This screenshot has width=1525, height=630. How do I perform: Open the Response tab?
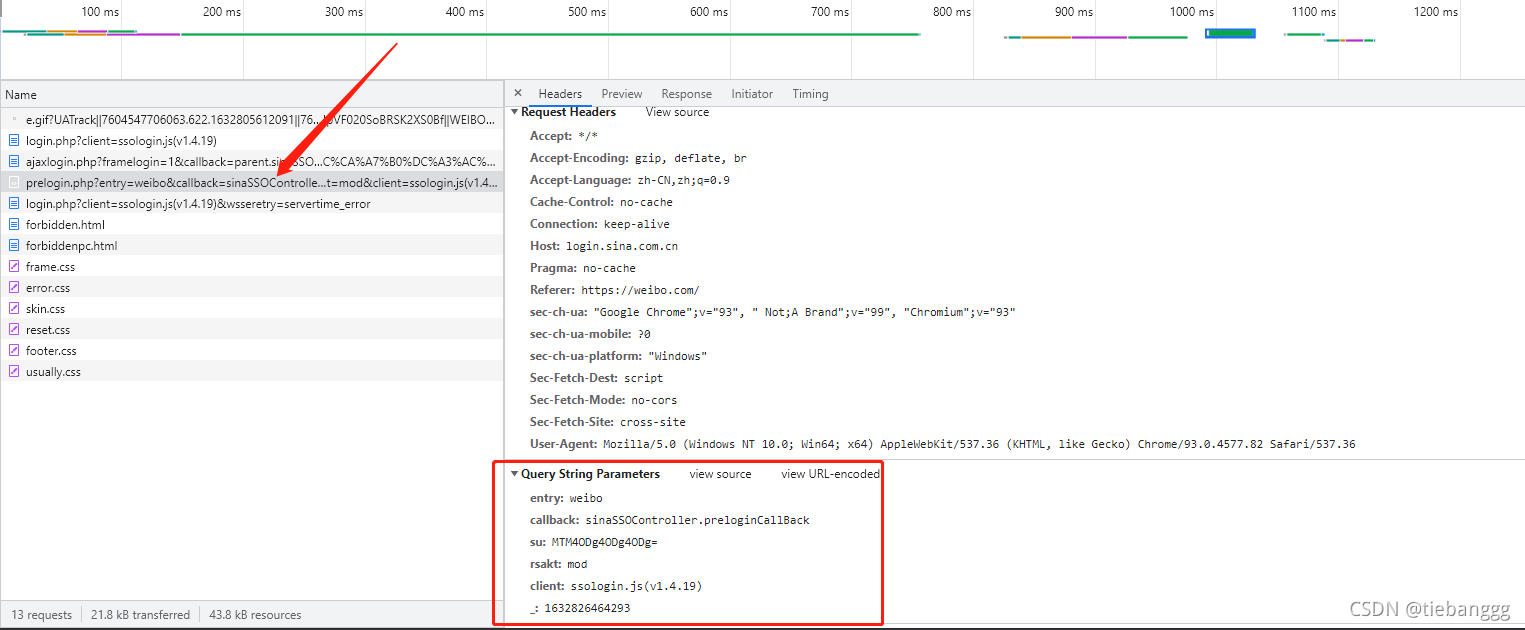tap(687, 94)
